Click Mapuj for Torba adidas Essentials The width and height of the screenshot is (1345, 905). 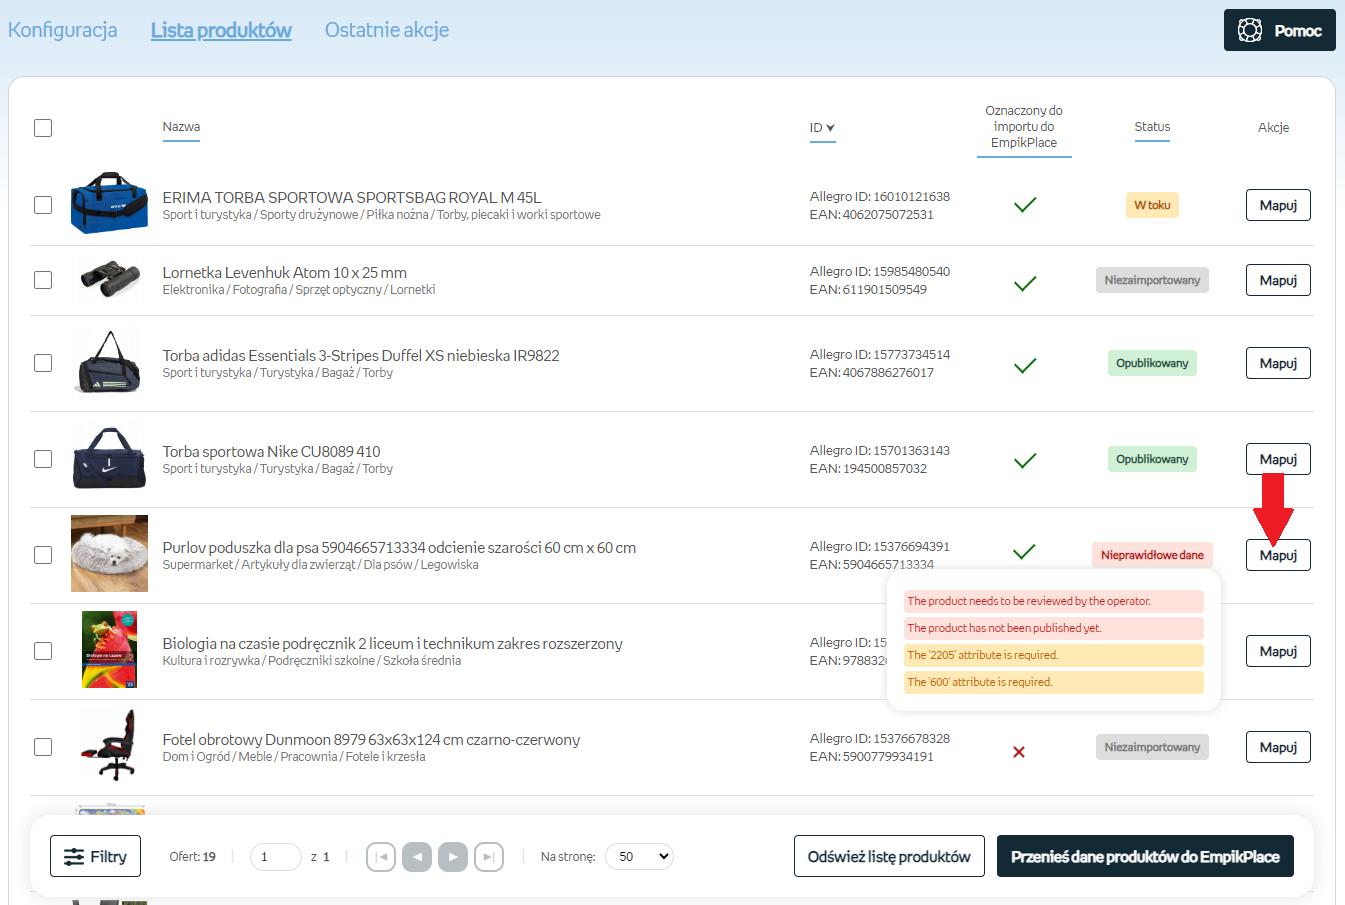tap(1277, 363)
